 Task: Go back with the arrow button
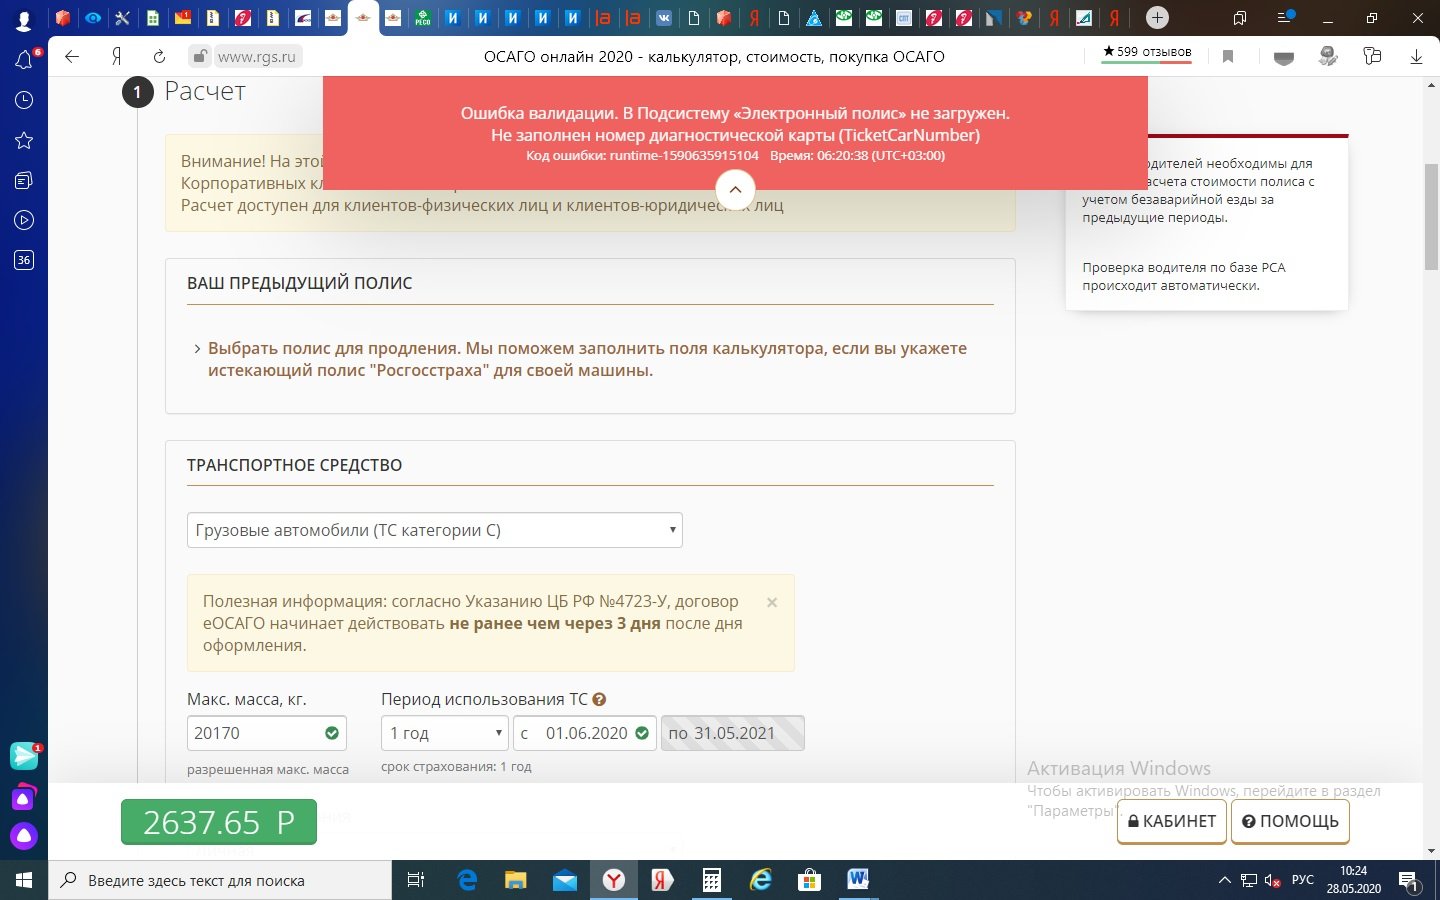72,57
